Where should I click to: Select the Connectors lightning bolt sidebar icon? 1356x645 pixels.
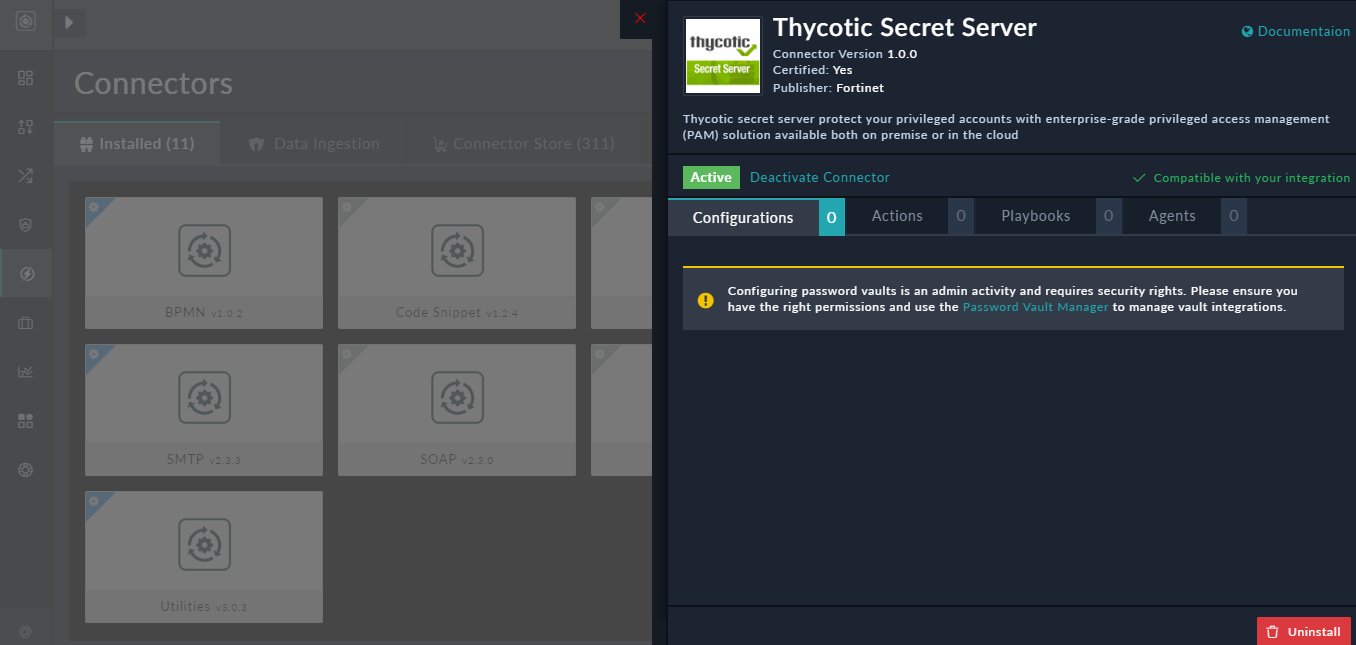point(25,273)
